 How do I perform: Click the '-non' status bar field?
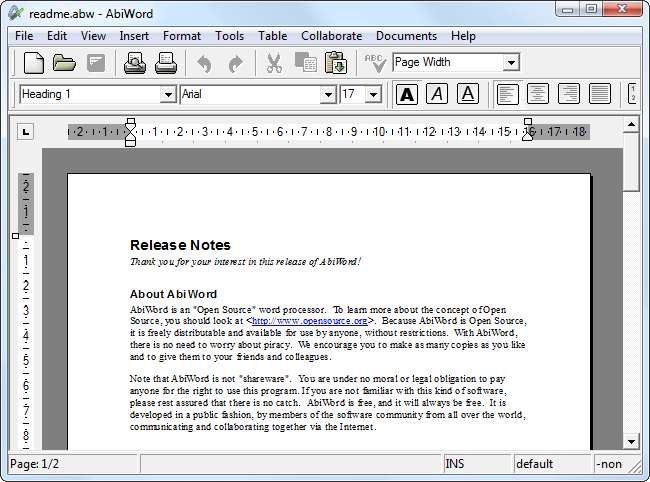click(x=611, y=464)
